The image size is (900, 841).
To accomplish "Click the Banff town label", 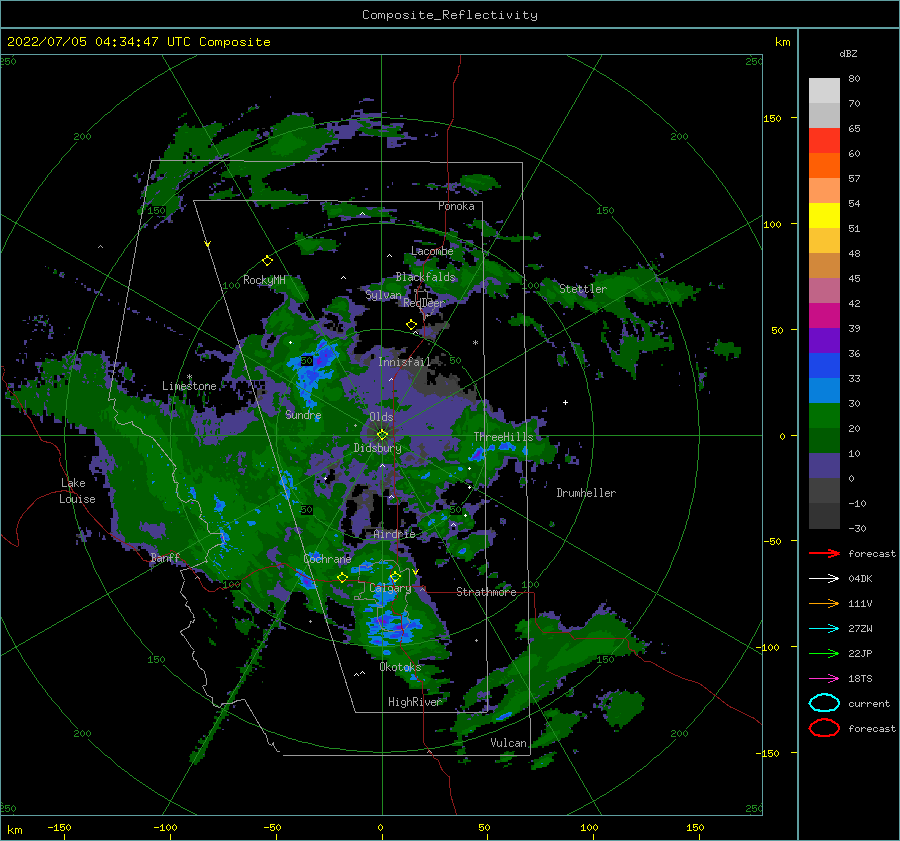I will 165,557.
